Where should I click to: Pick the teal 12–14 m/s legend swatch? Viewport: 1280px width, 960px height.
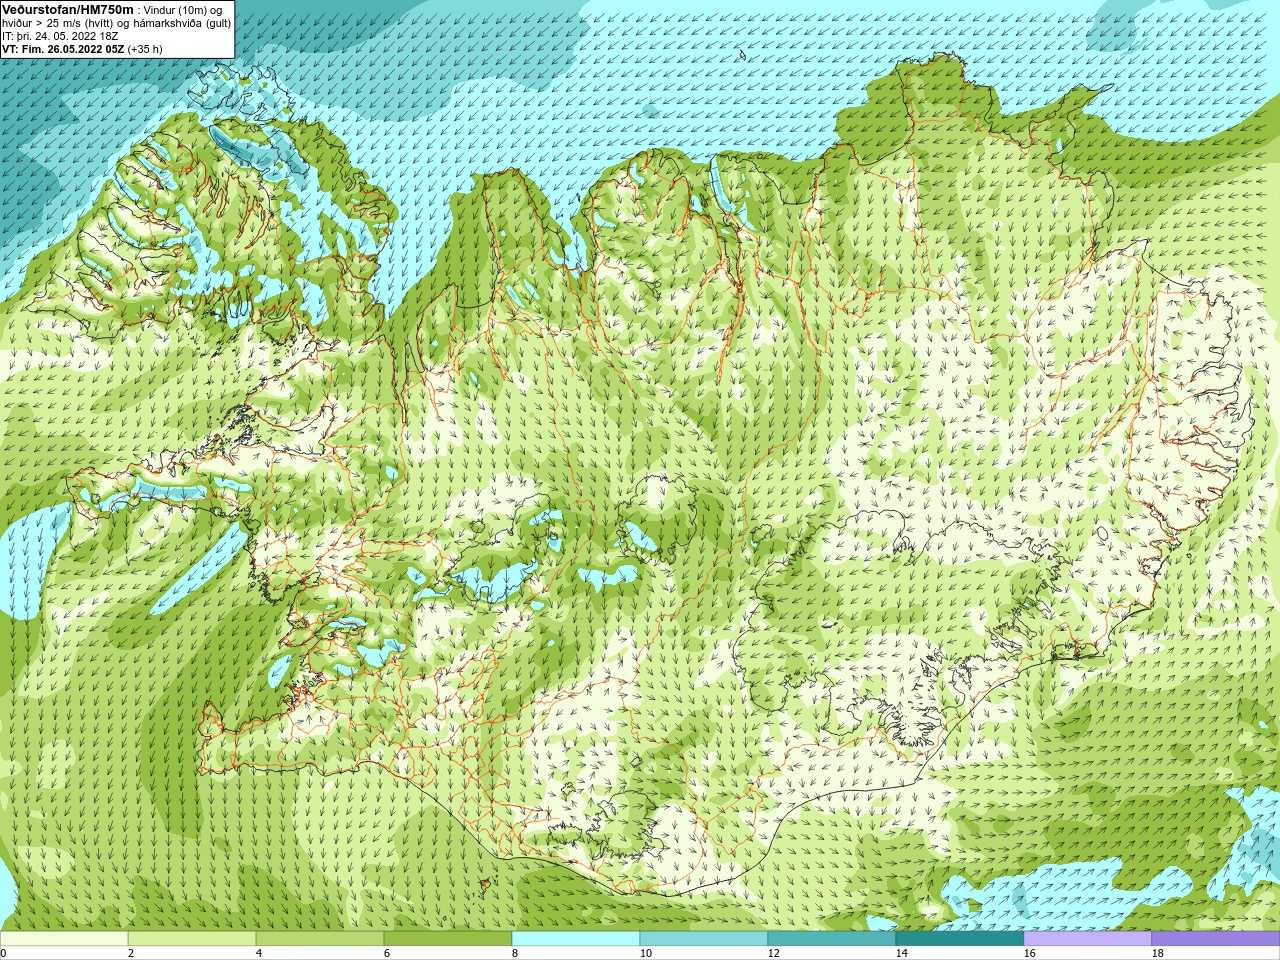[x=832, y=939]
